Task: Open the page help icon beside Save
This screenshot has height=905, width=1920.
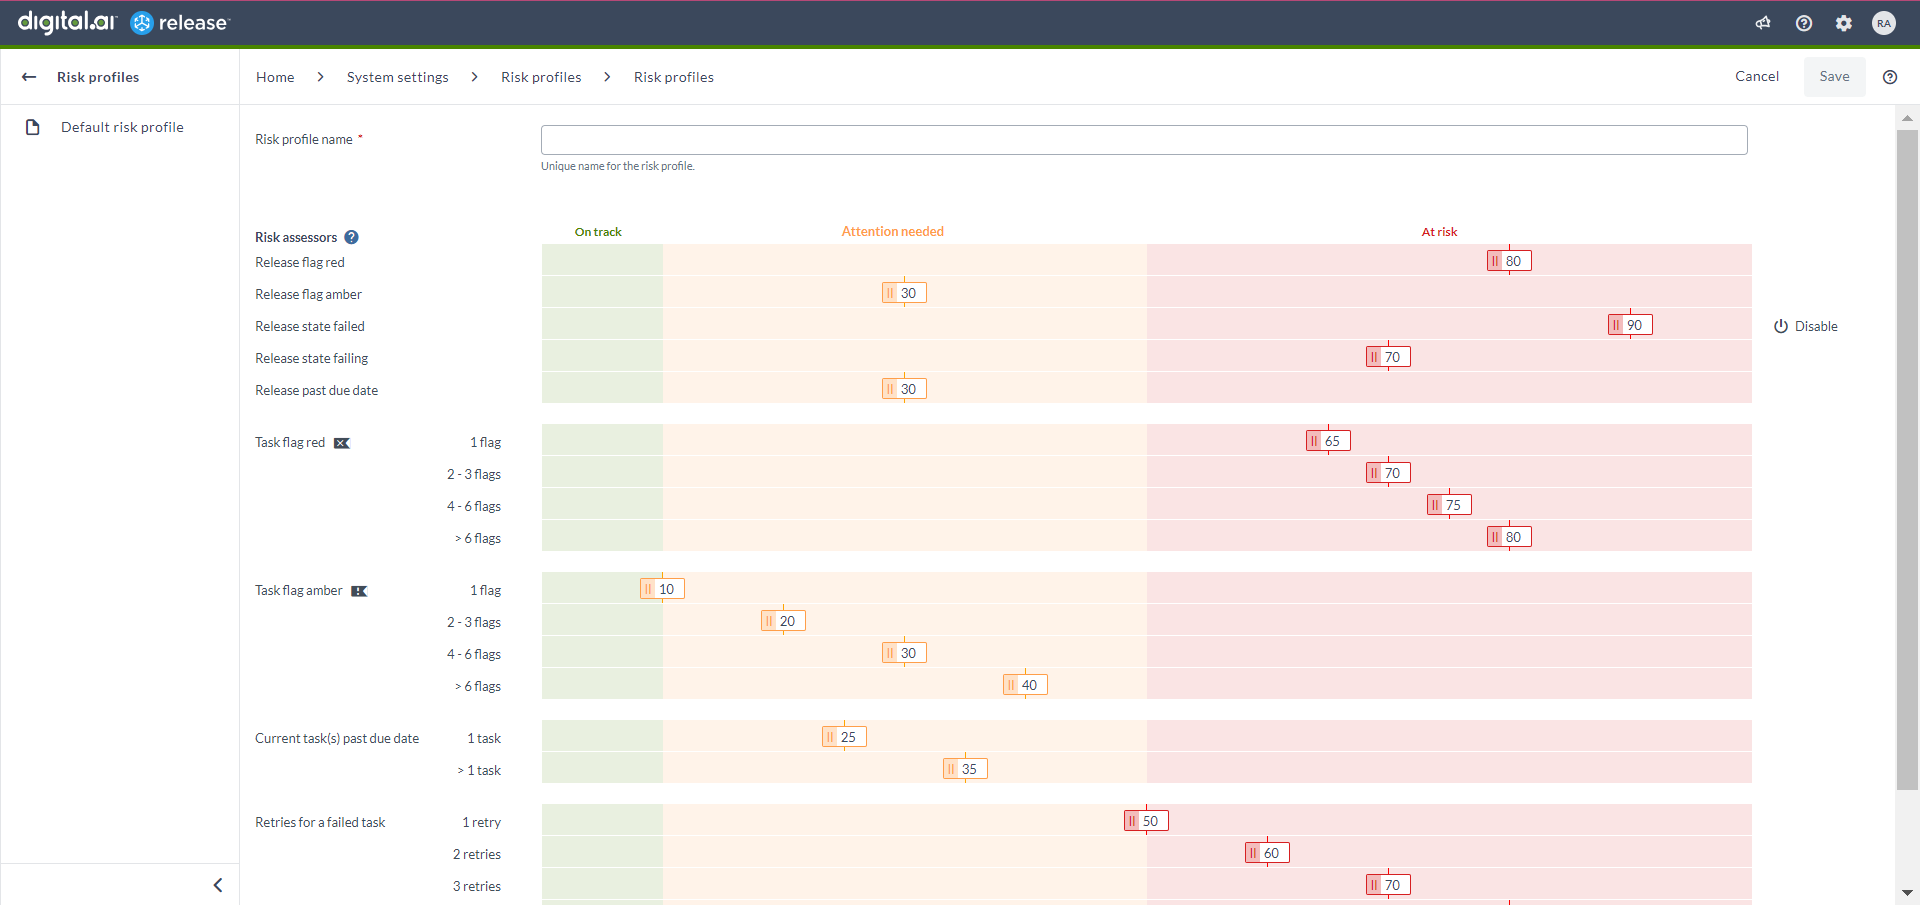Action: point(1890,77)
